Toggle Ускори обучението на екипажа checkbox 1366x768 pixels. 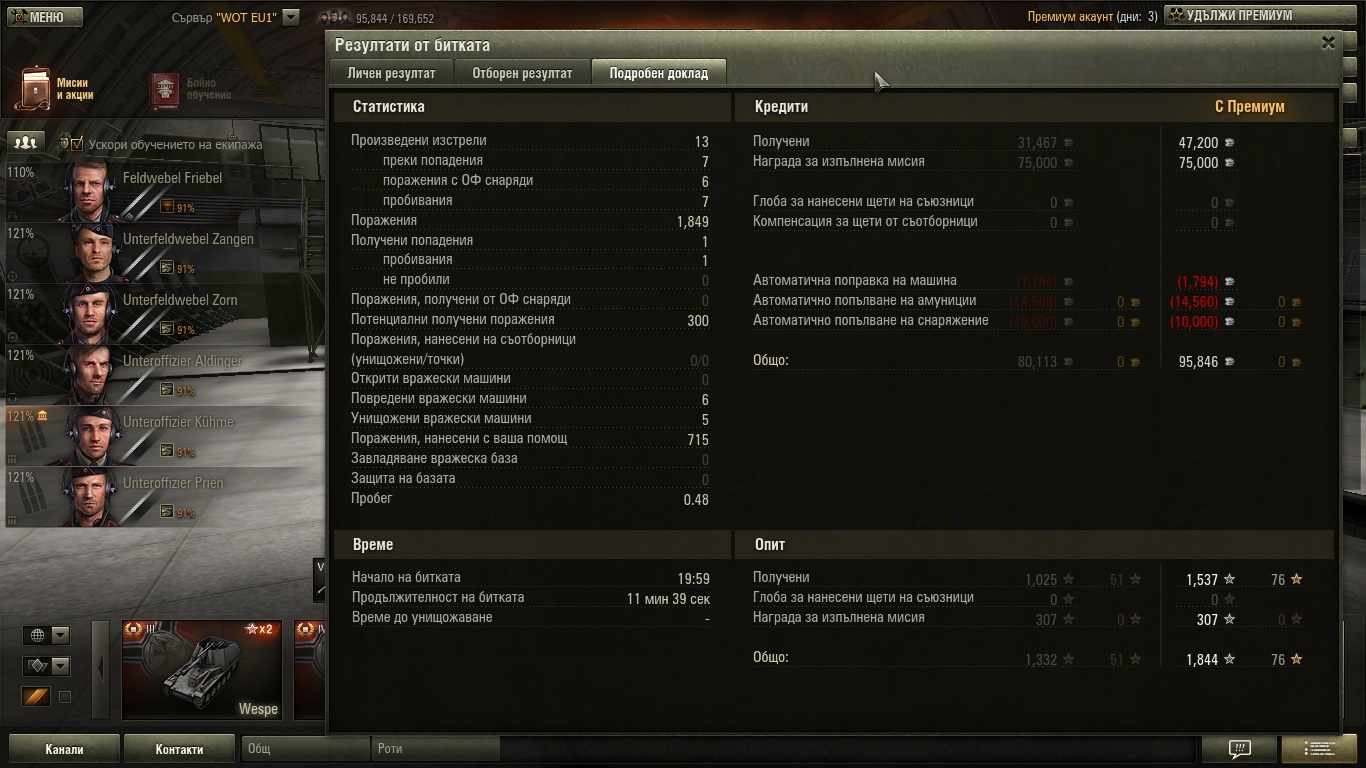pyautogui.click(x=78, y=143)
